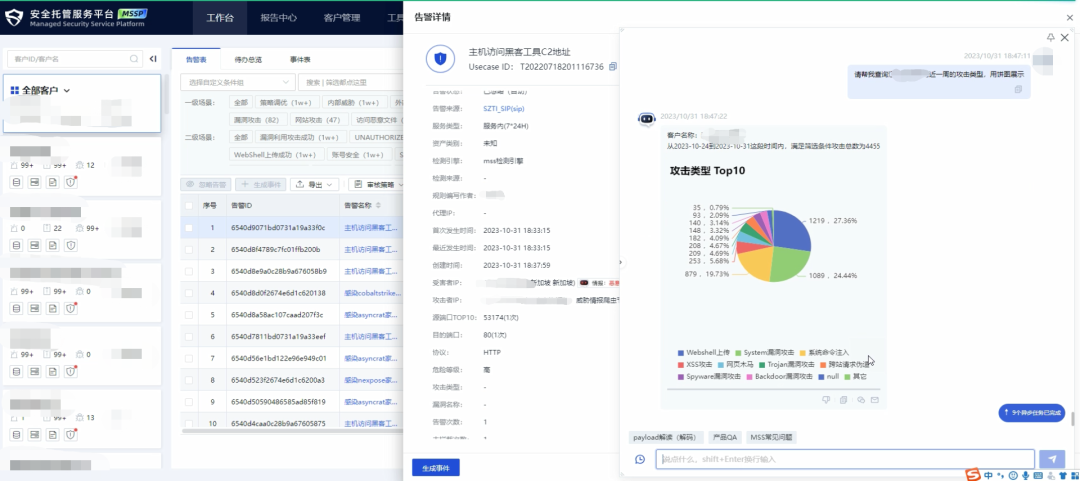Viewport: 1080px width, 481px height.
Task: Click blue 生成事件 button in alert details
Action: (x=436, y=467)
